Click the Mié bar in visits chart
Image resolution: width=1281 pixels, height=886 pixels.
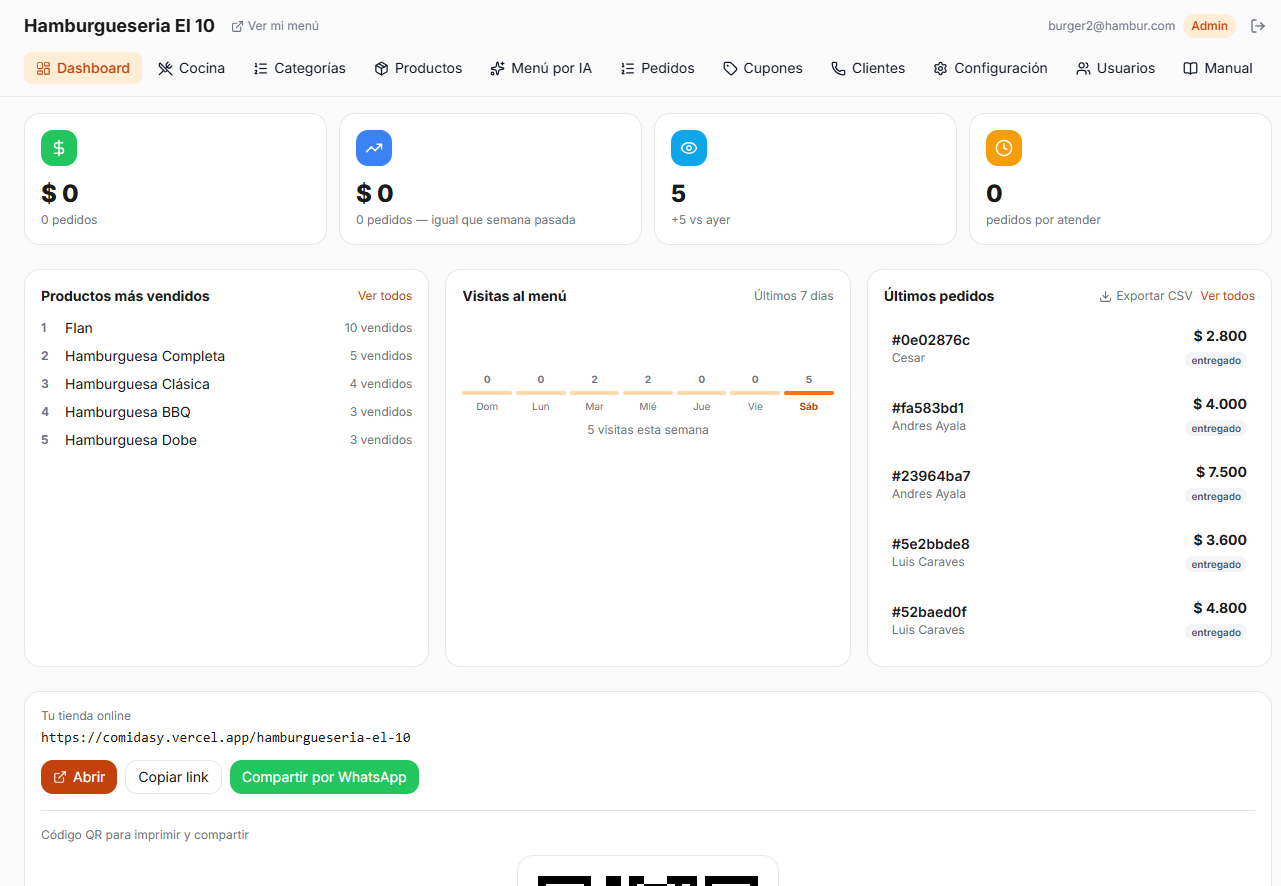coord(648,393)
